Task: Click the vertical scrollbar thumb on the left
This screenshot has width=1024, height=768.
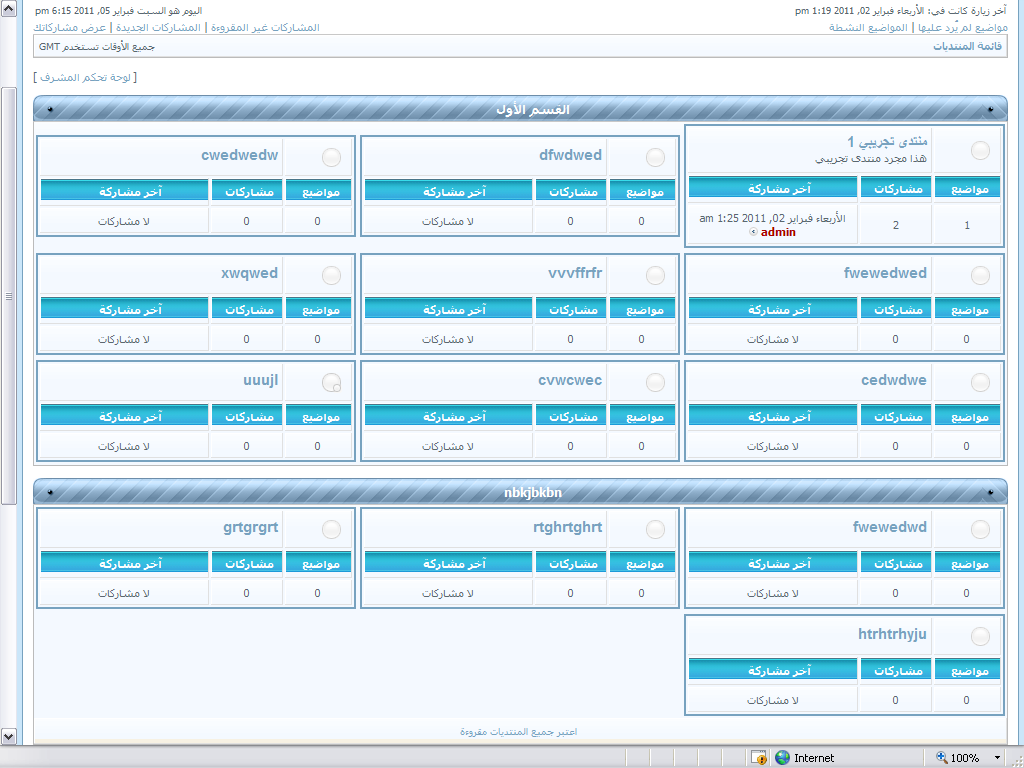Action: pos(9,295)
